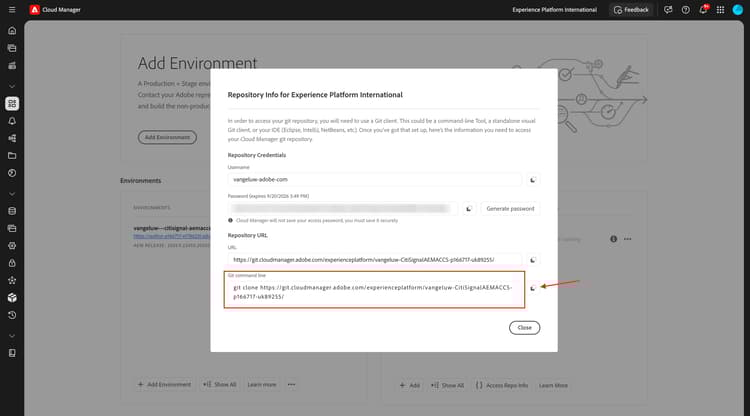The image size is (750, 416).
Task: Click the blurred Password field
Action: [342, 208]
